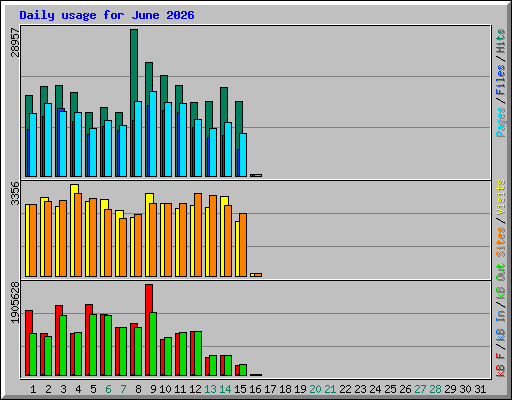Viewport: 512px width, 400px height.
Task: Click the green day 14 axis label
Action: (225, 389)
